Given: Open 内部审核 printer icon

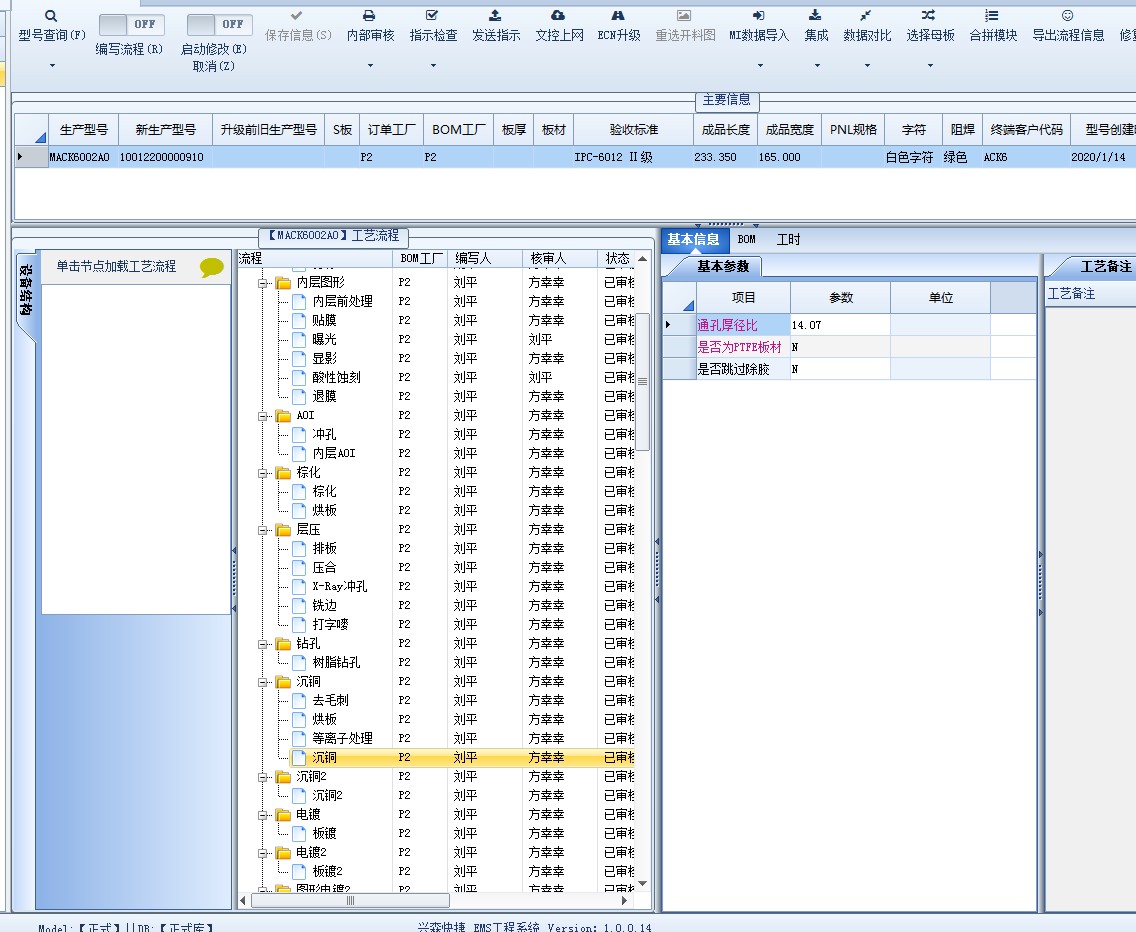Looking at the screenshot, I should [369, 15].
